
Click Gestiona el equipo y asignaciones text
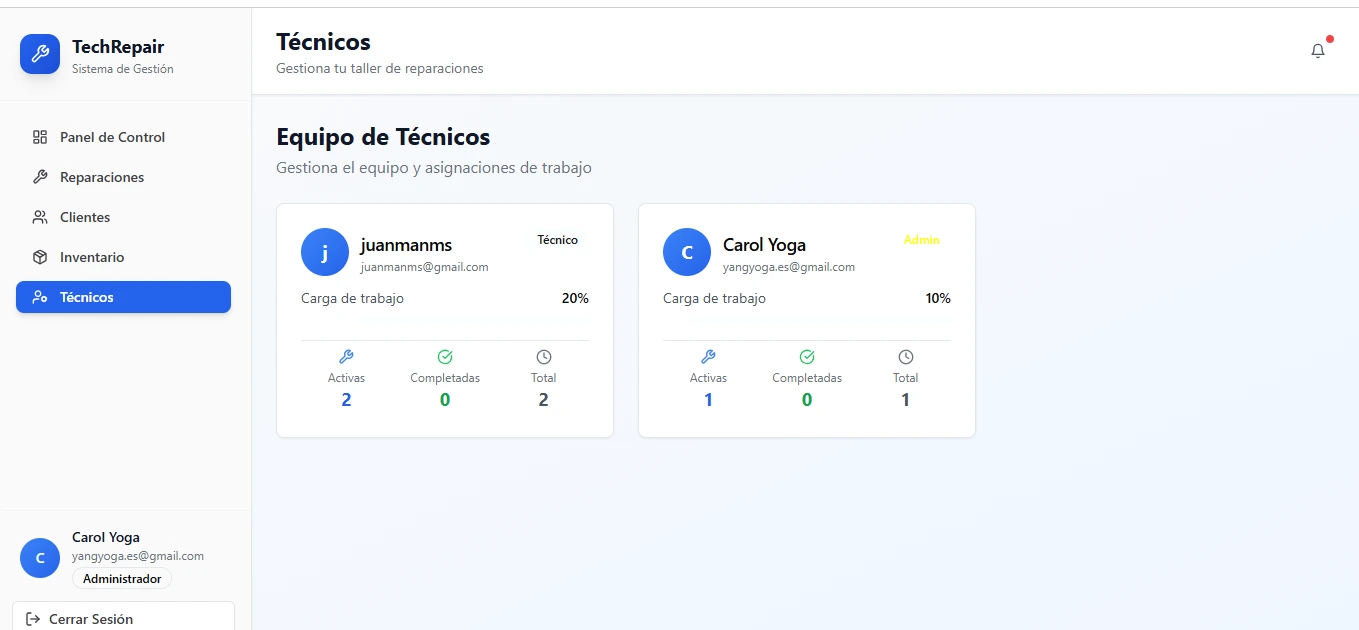coord(434,168)
